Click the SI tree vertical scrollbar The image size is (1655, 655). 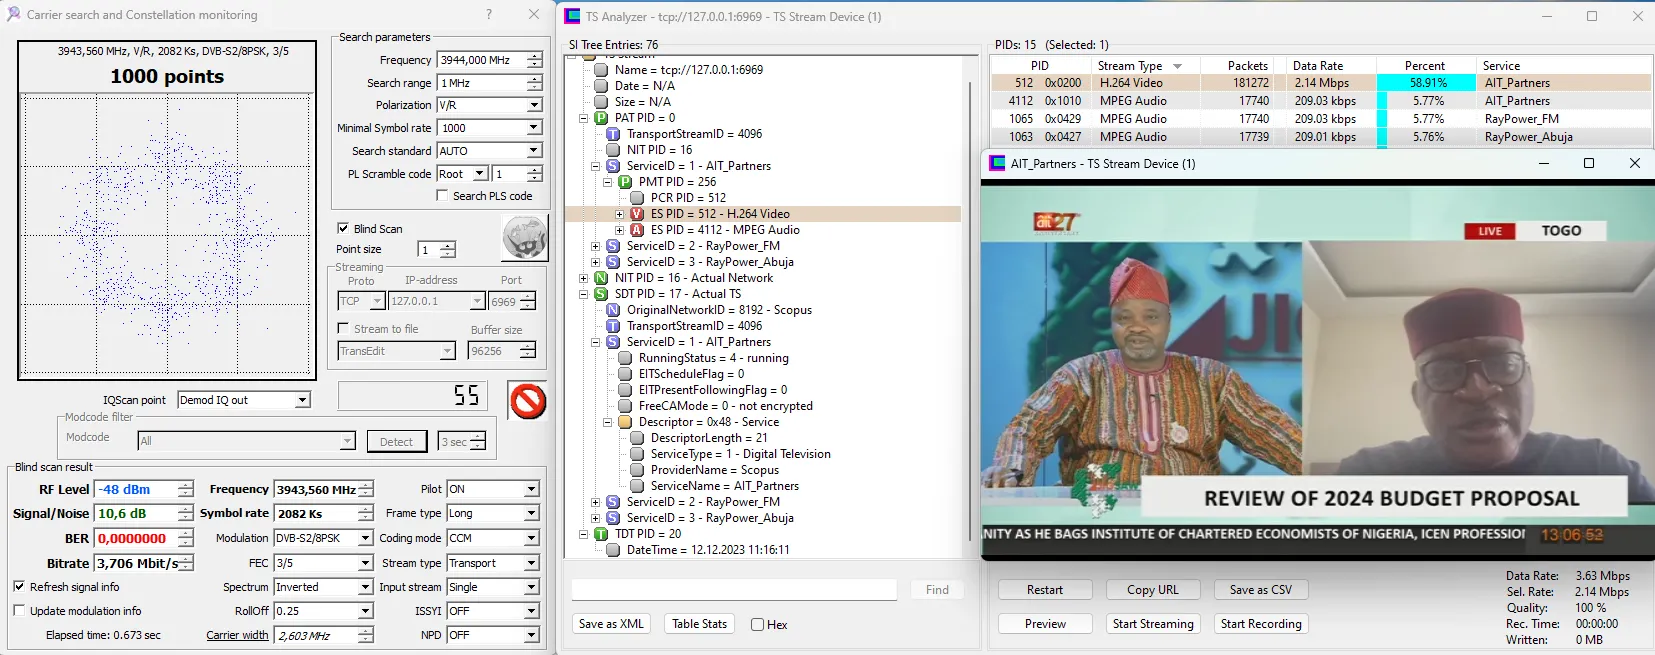970,300
